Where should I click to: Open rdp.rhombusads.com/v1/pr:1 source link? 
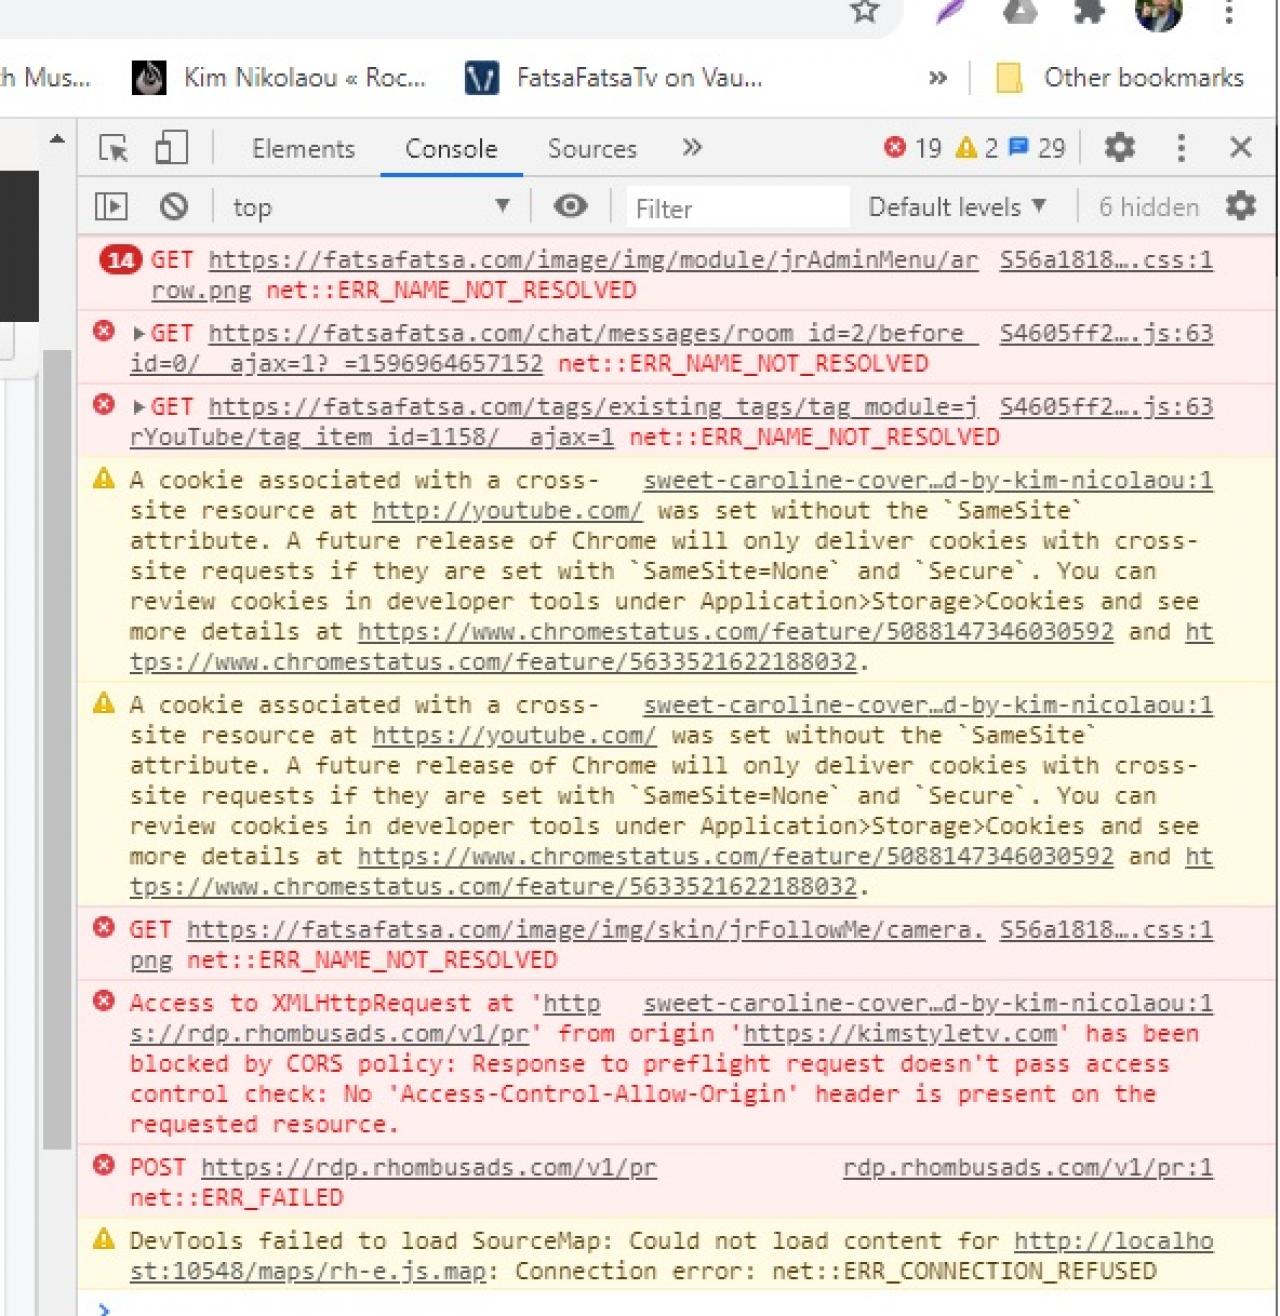pos(1028,1168)
